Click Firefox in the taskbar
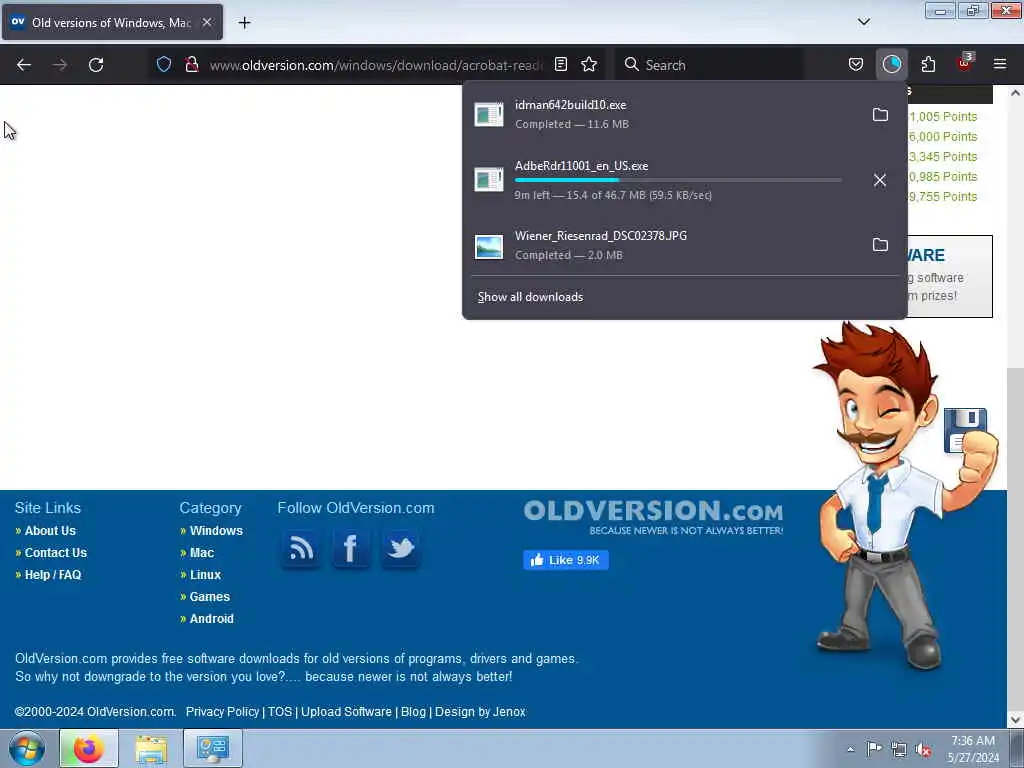1024x768 pixels. tap(89, 748)
